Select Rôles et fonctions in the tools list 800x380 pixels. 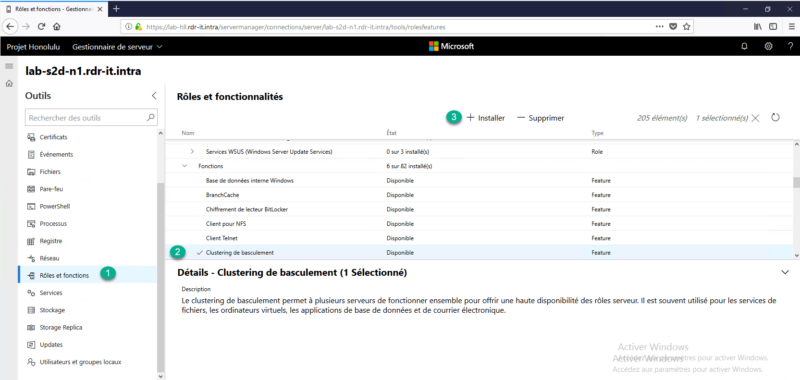click(x=87, y=275)
